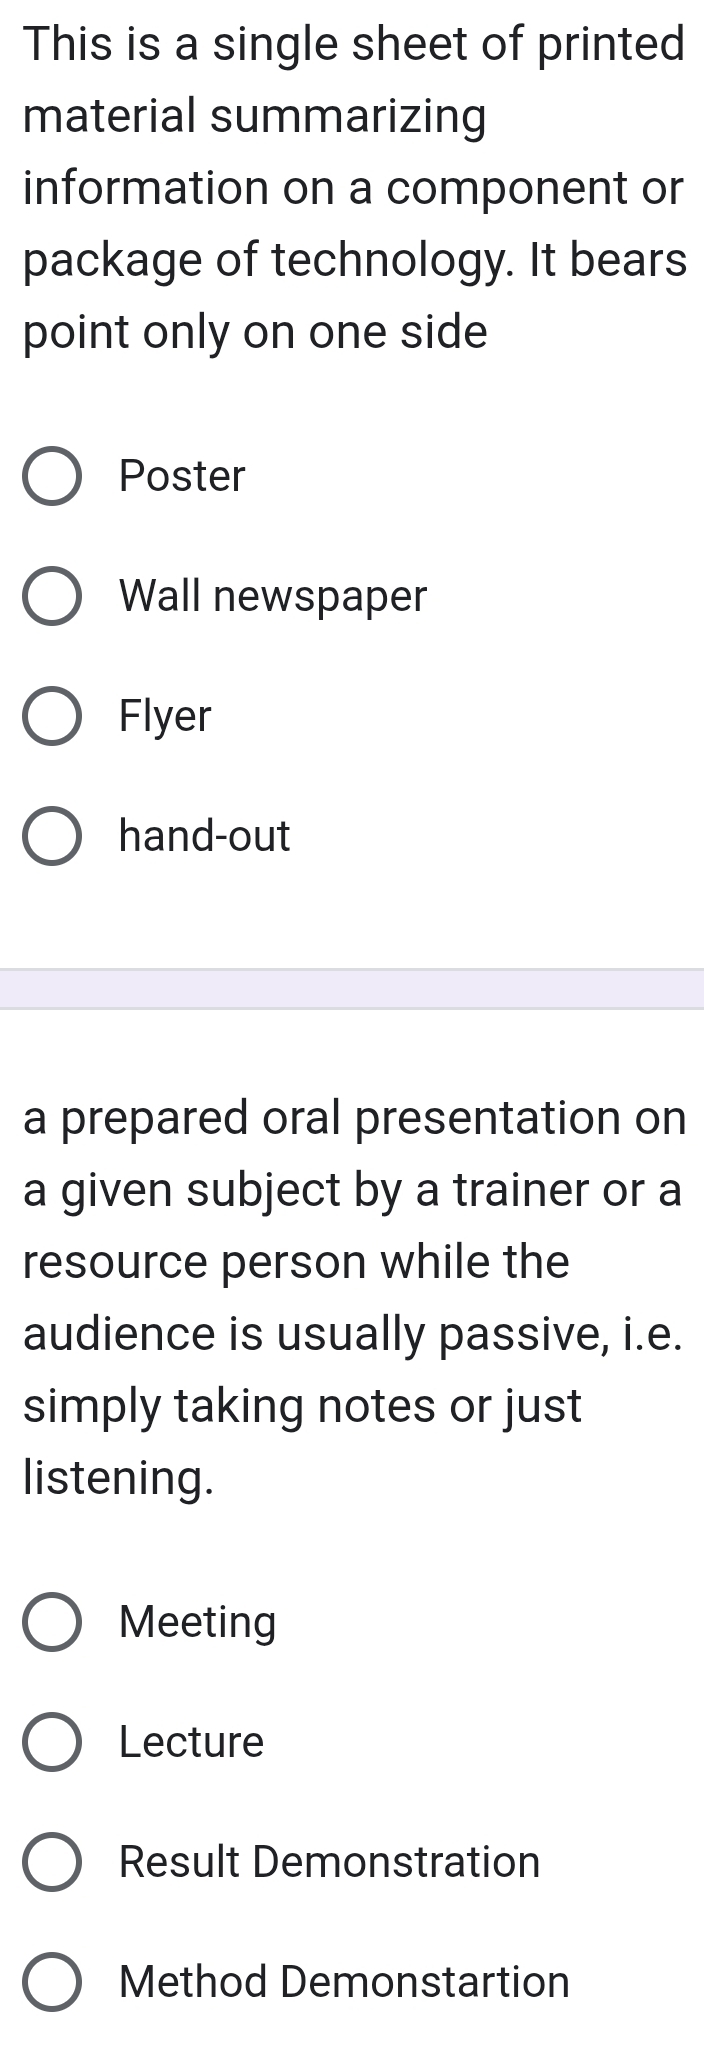Mark the Flyer radio button circle
Screen dimensions: 704x2061
click(52, 716)
